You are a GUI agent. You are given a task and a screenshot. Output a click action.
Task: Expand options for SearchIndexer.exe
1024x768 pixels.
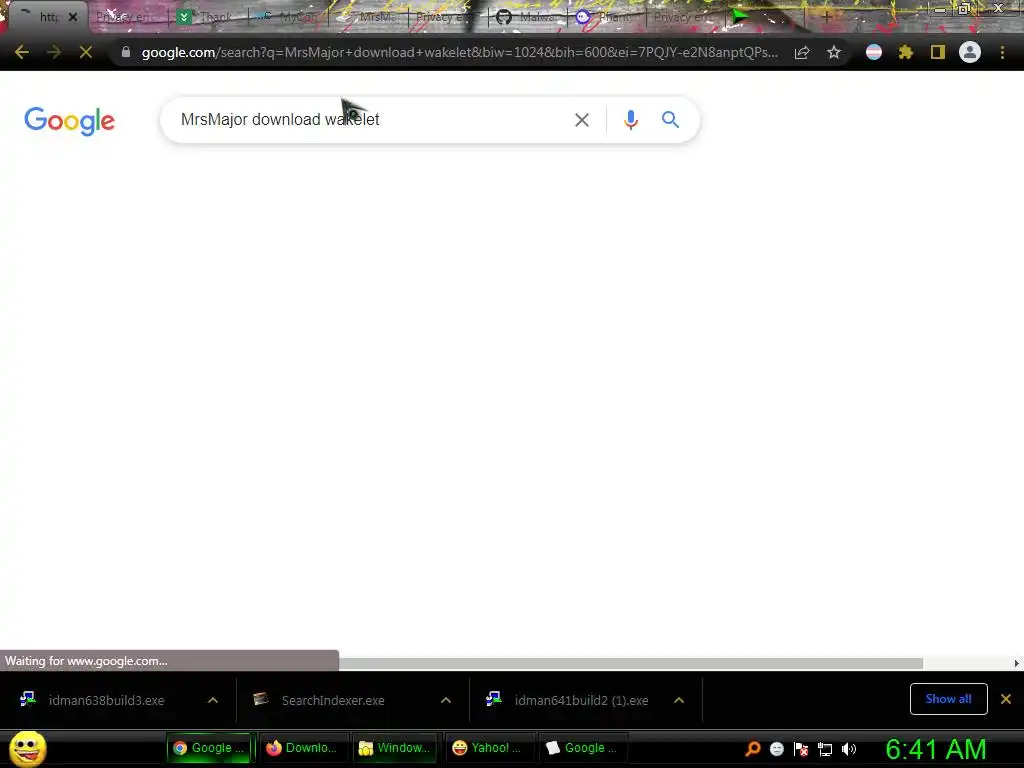click(x=446, y=700)
